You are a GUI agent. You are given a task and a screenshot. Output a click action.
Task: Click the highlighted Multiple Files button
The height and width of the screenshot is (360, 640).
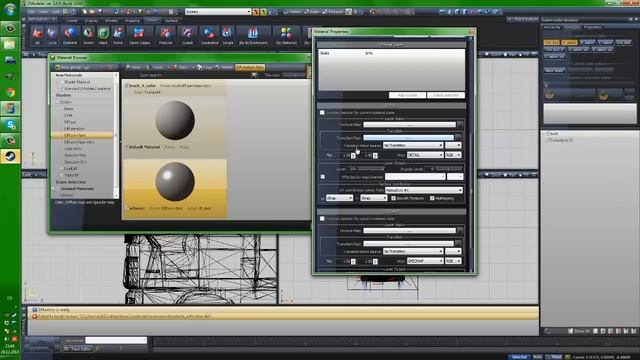click(250, 67)
